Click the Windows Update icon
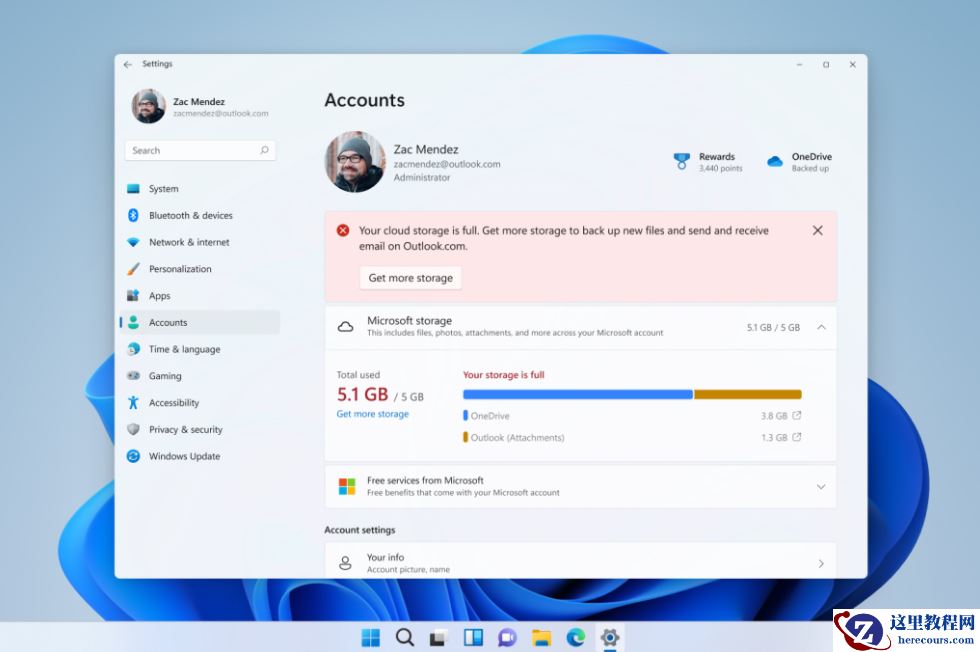Image resolution: width=980 pixels, height=652 pixels. click(133, 456)
